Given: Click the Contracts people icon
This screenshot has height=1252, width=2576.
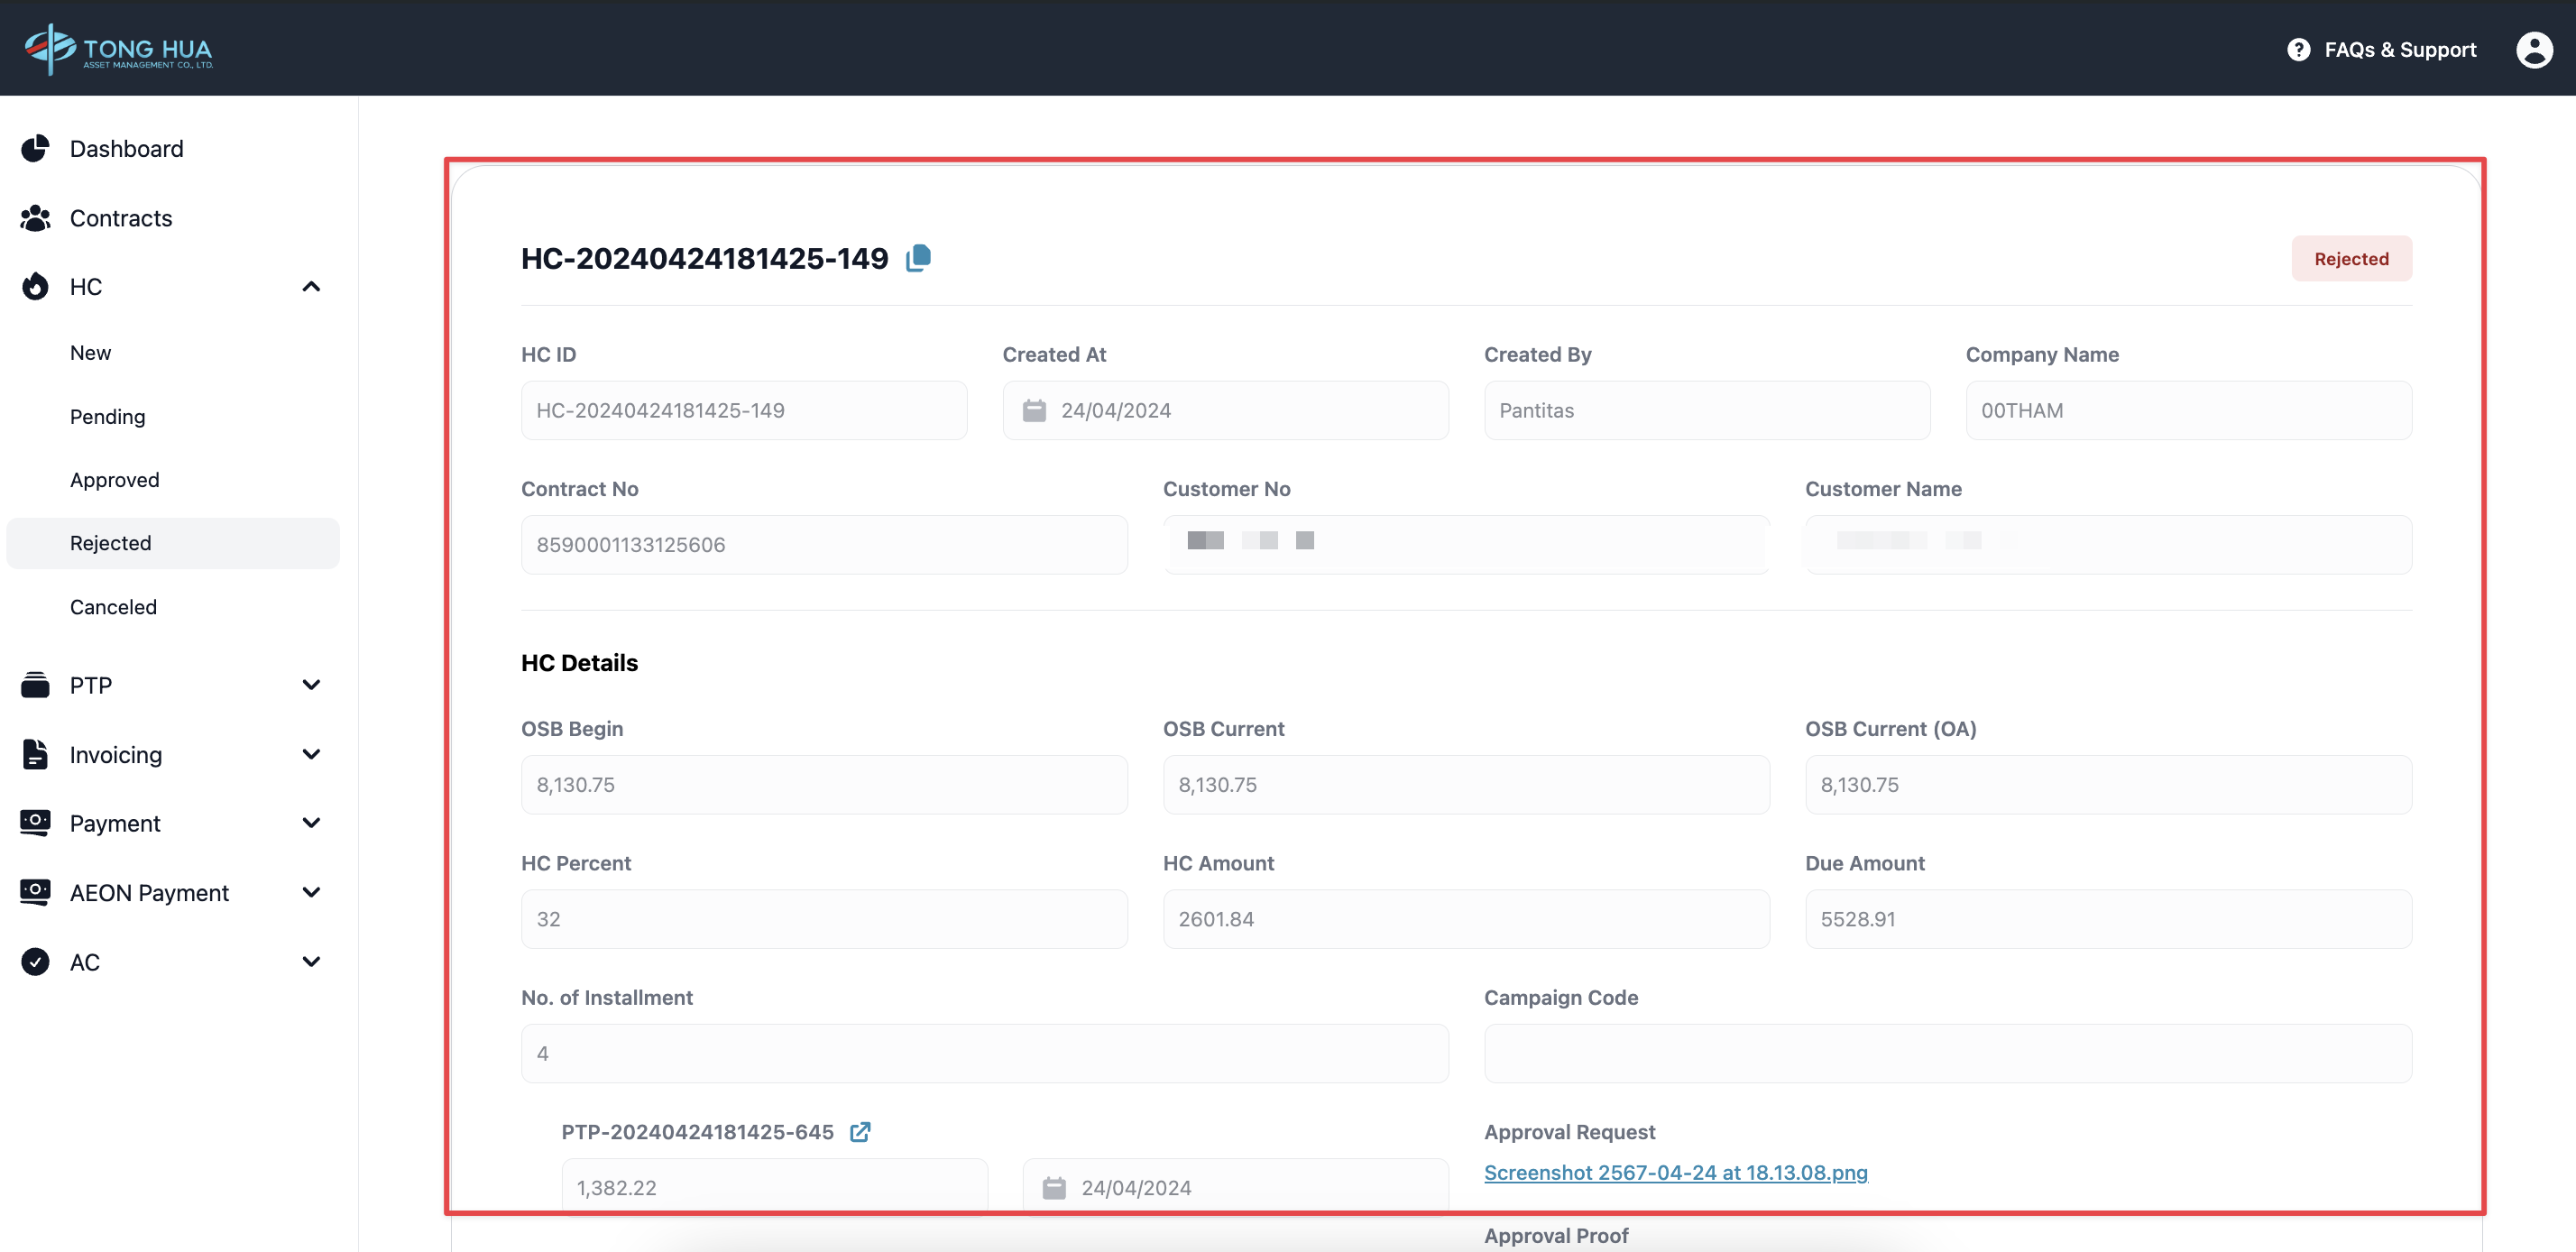Looking at the screenshot, I should [35, 218].
